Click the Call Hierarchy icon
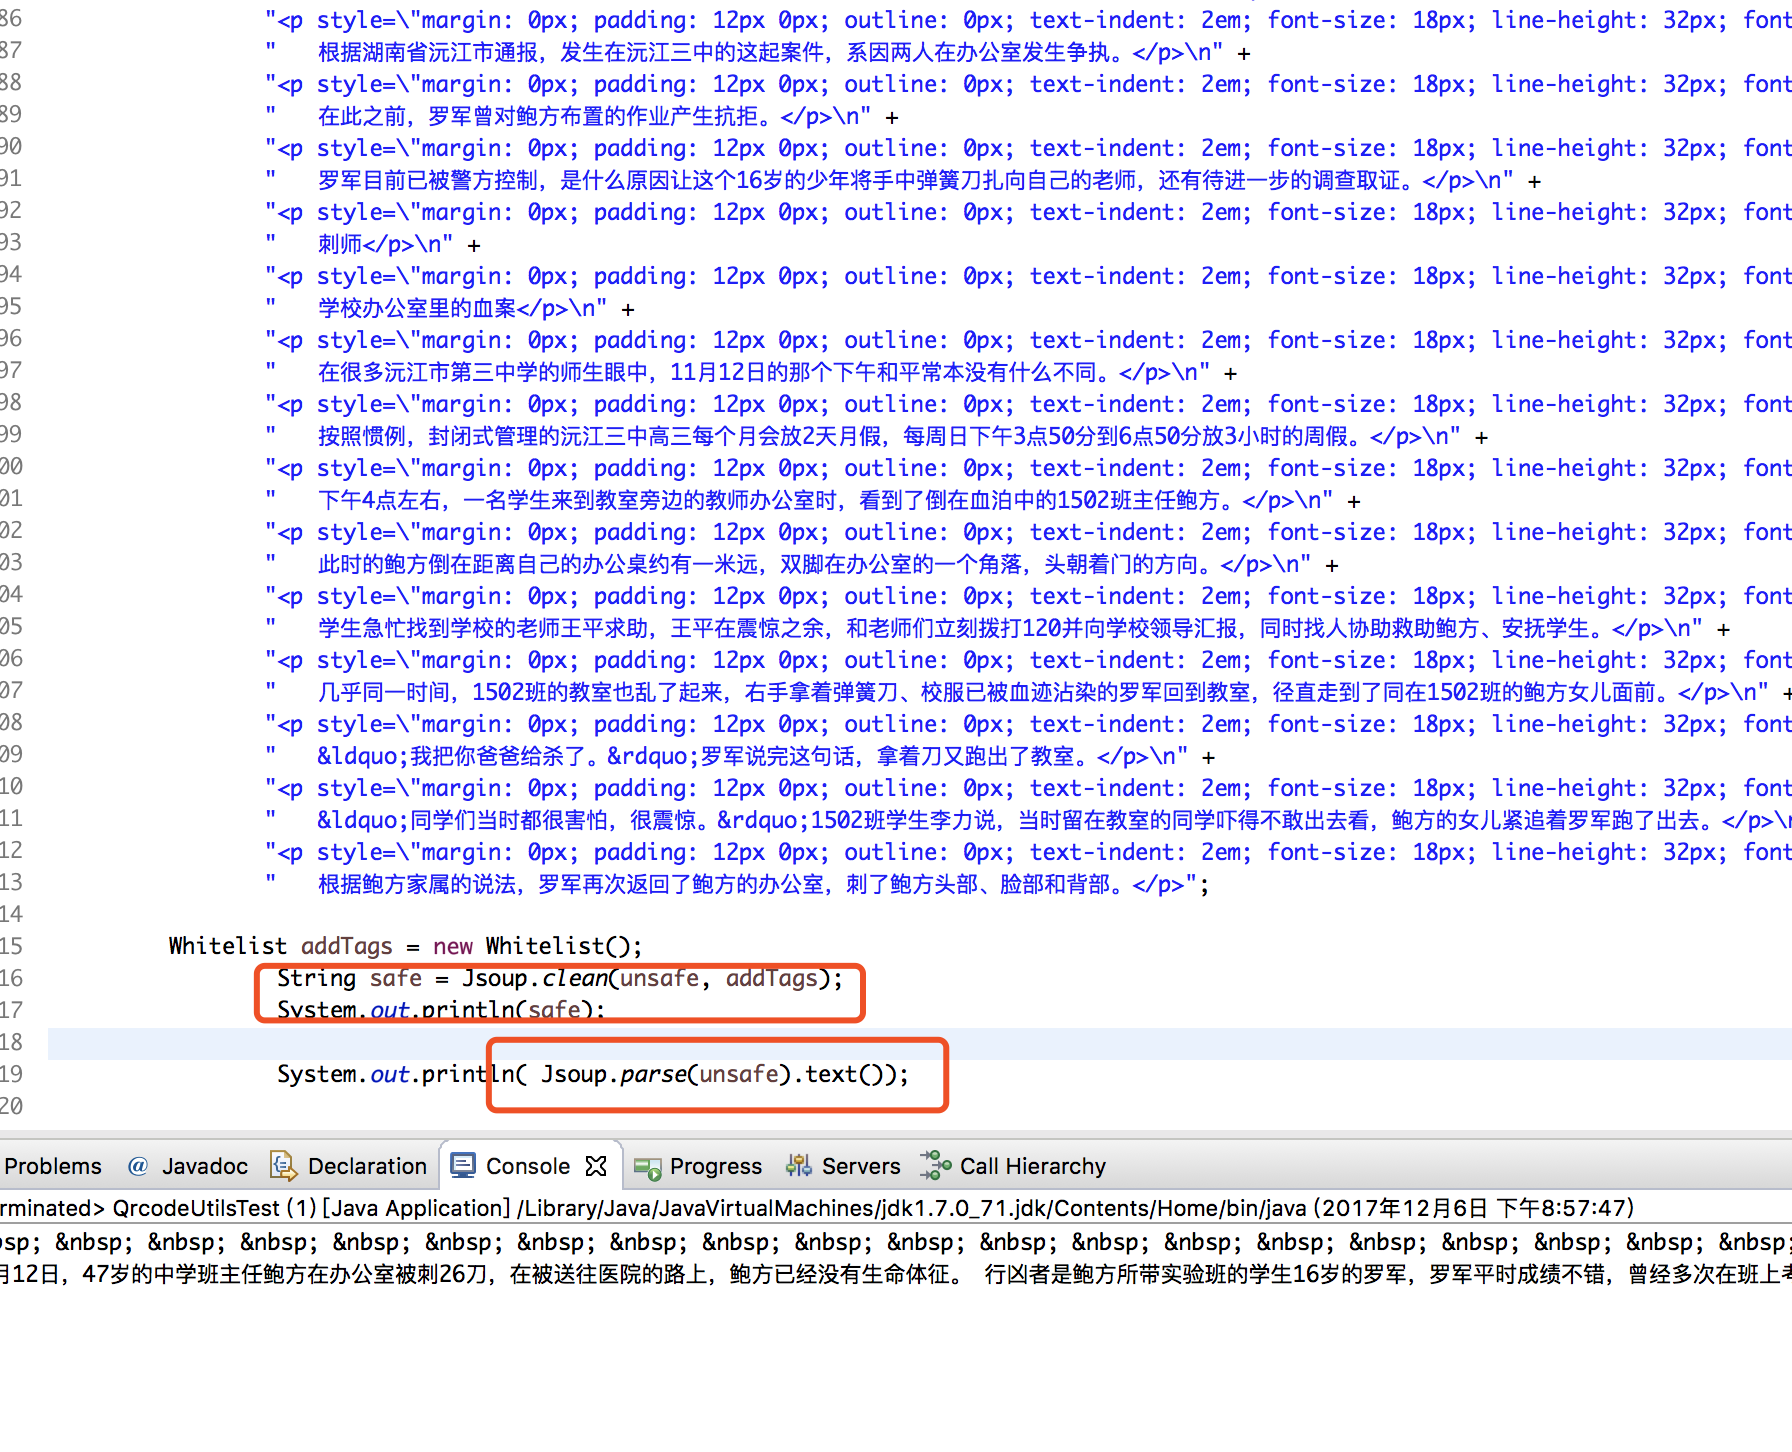Screen dimensions: 1792x1452 [x=934, y=1166]
